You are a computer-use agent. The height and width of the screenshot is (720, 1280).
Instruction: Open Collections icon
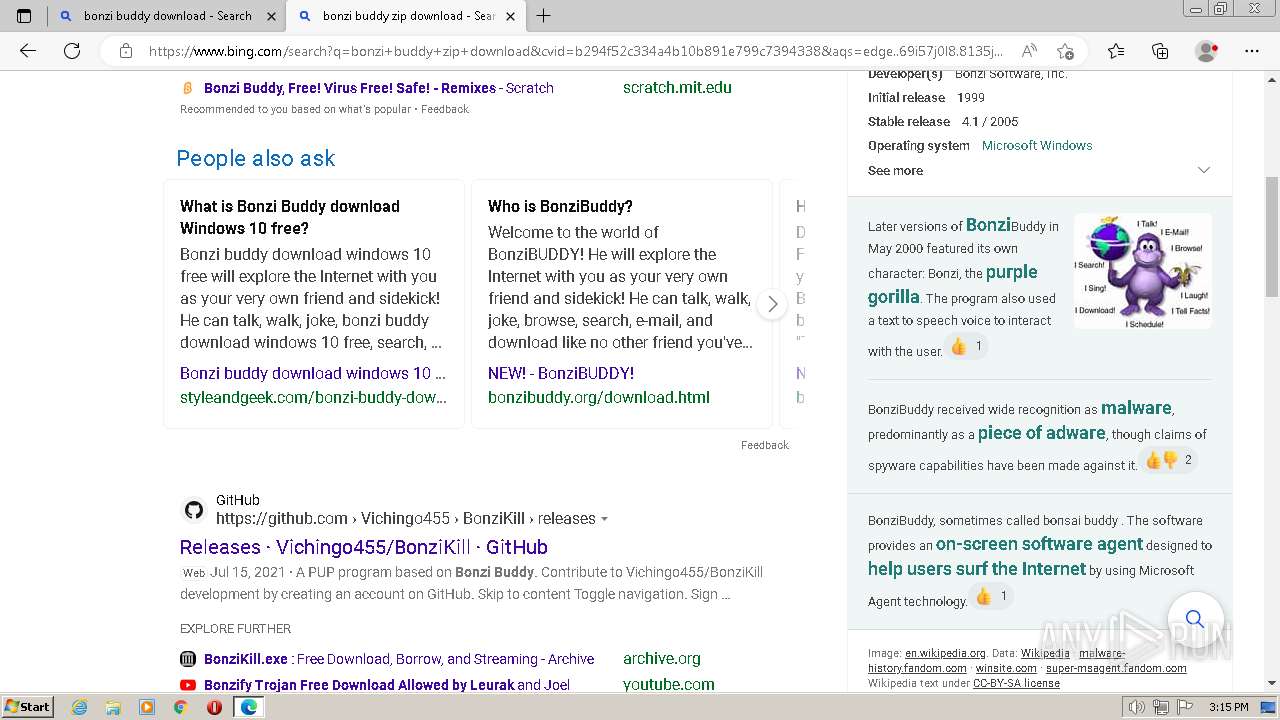[x=1160, y=51]
